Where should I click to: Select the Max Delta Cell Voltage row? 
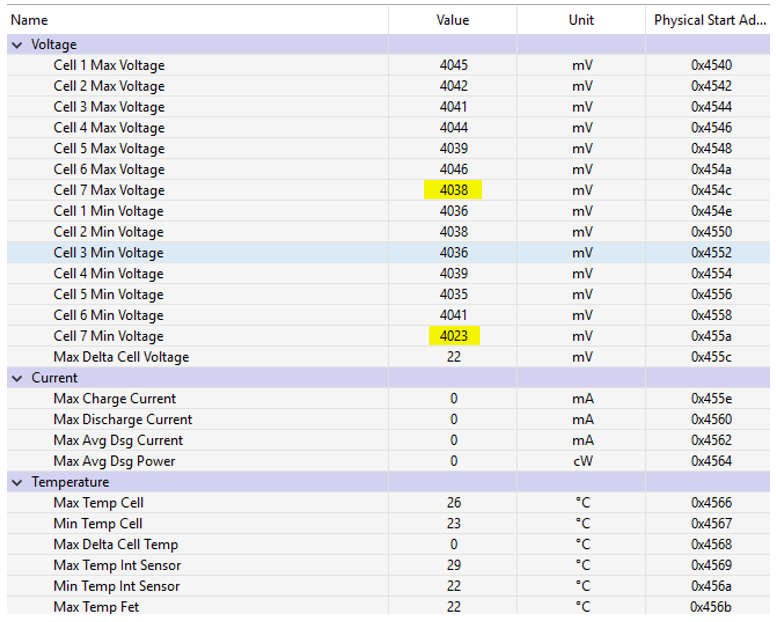point(388,357)
